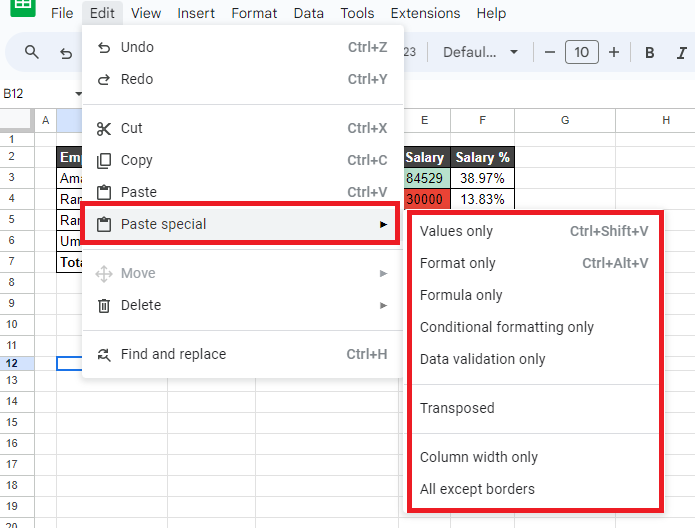Open the Insert menu
Viewport: 695px width, 528px height.
click(x=196, y=13)
